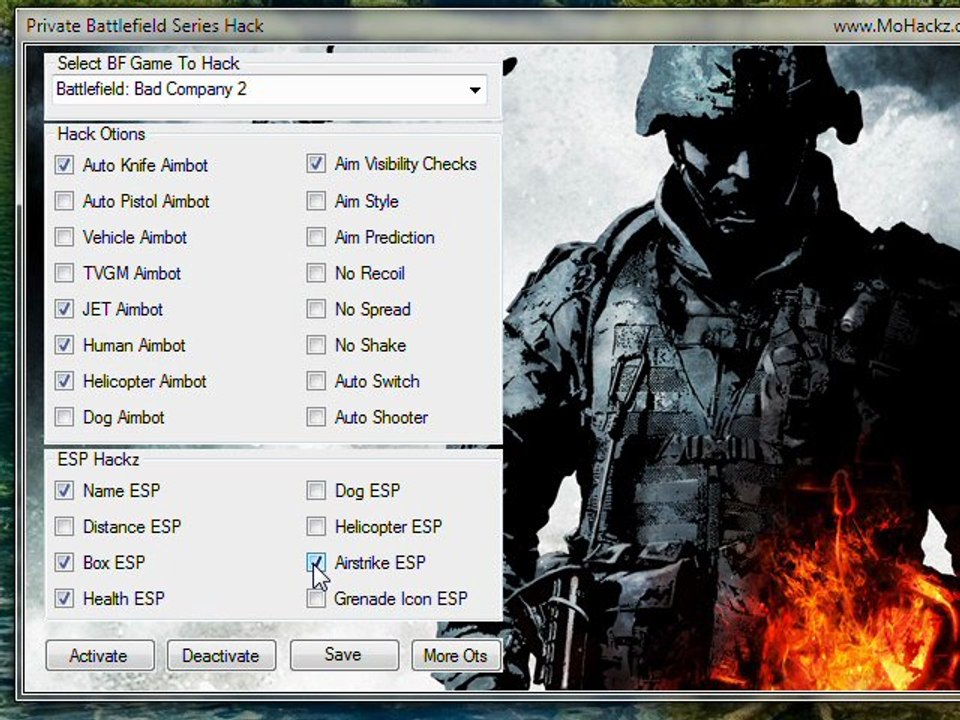Toggle the JET Aimbot checkbox
The width and height of the screenshot is (960, 720).
(x=64, y=309)
